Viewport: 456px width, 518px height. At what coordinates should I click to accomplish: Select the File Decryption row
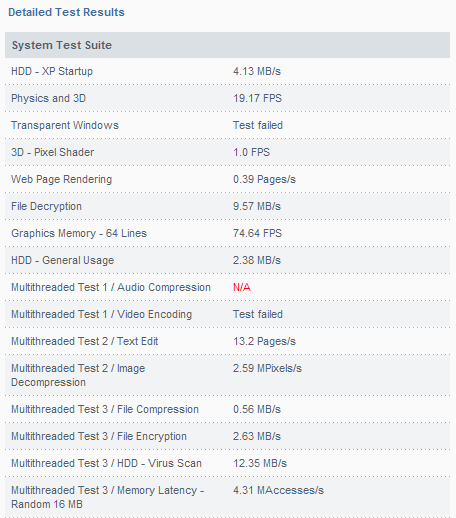click(227, 206)
